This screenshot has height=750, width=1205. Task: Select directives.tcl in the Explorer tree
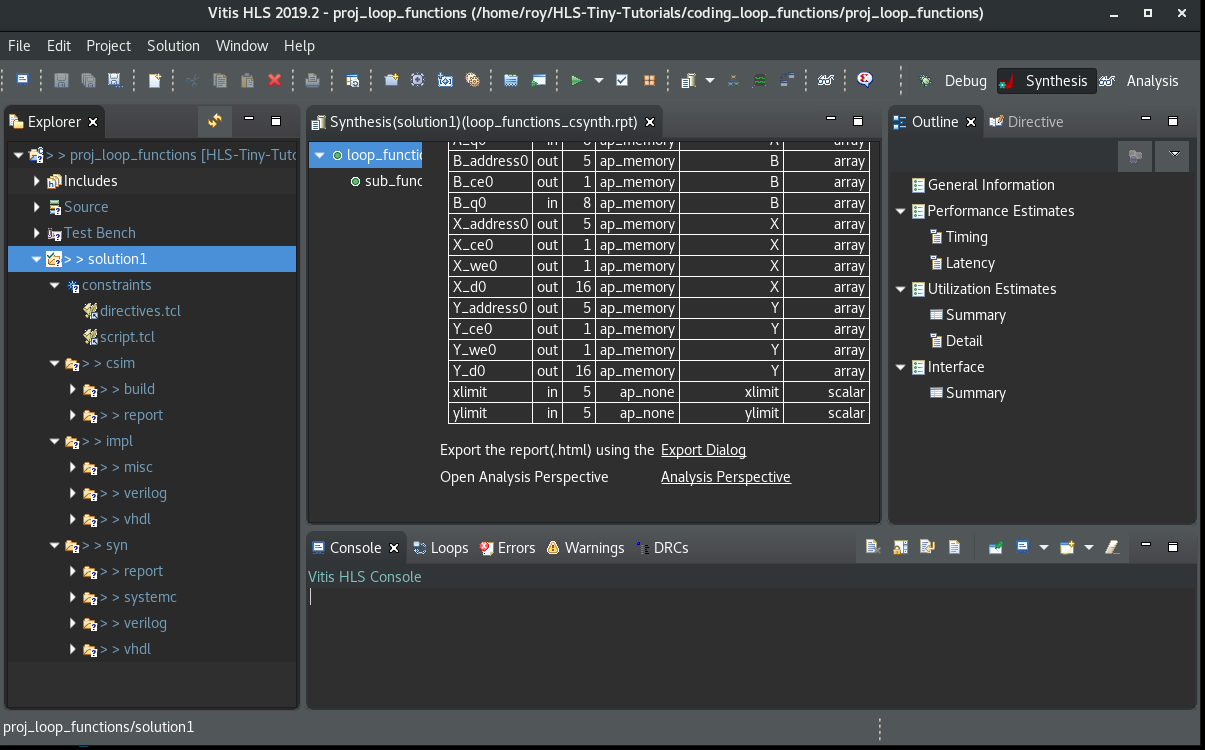coord(140,311)
